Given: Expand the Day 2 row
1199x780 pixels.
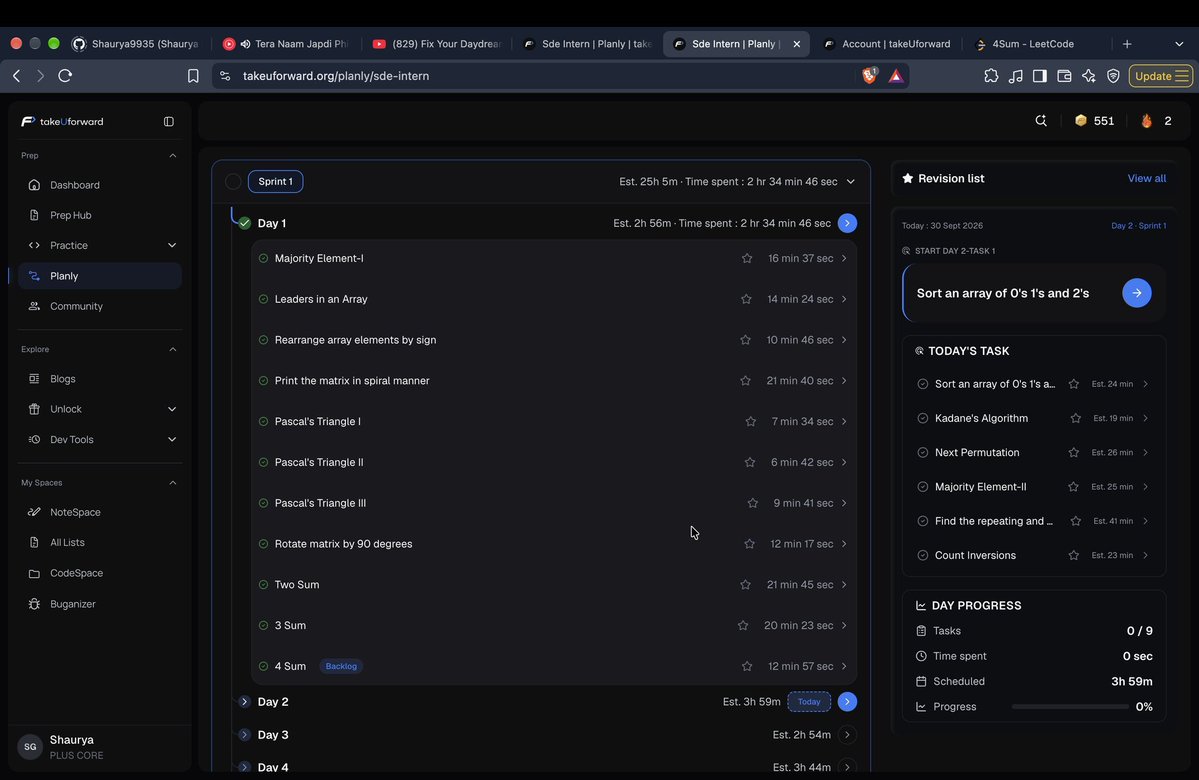Looking at the screenshot, I should pyautogui.click(x=245, y=702).
